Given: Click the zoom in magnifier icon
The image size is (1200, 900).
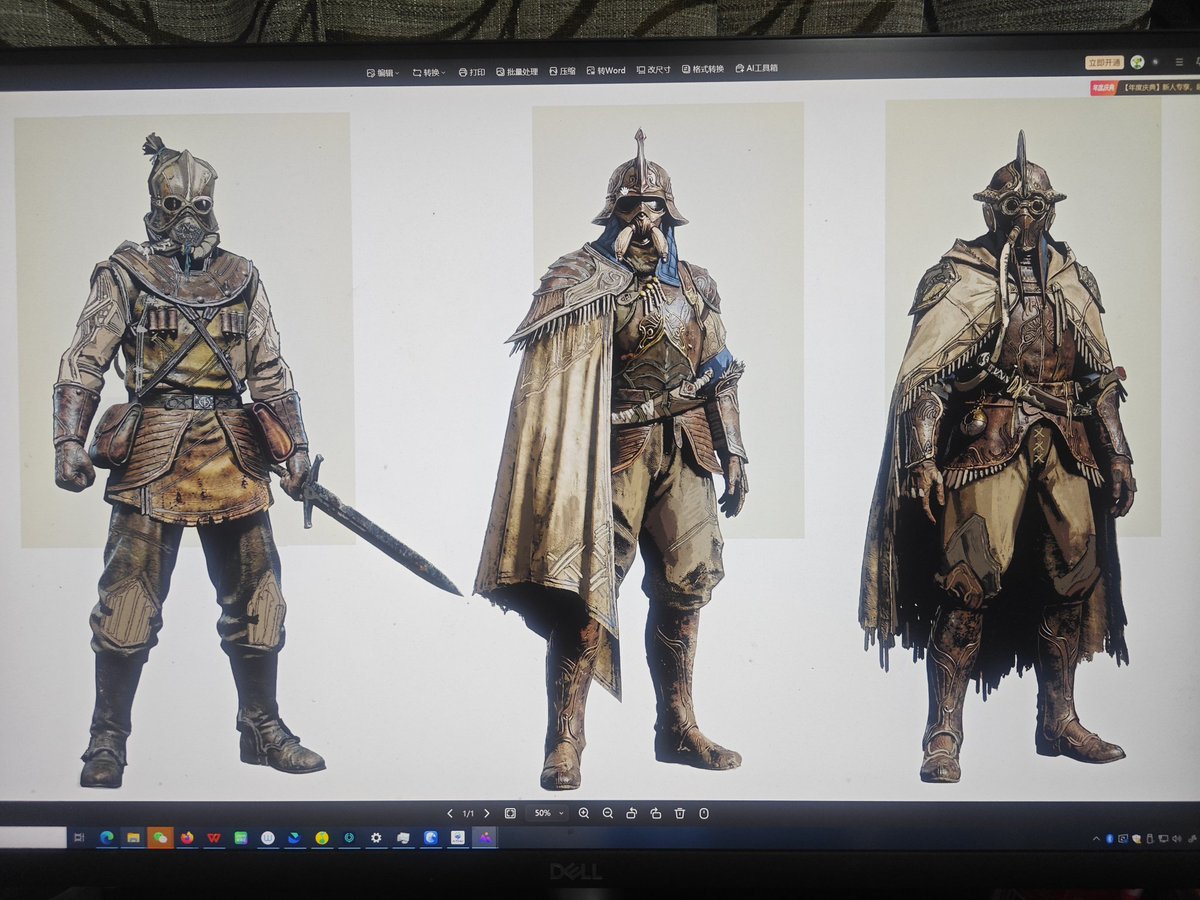Looking at the screenshot, I should pos(584,814).
